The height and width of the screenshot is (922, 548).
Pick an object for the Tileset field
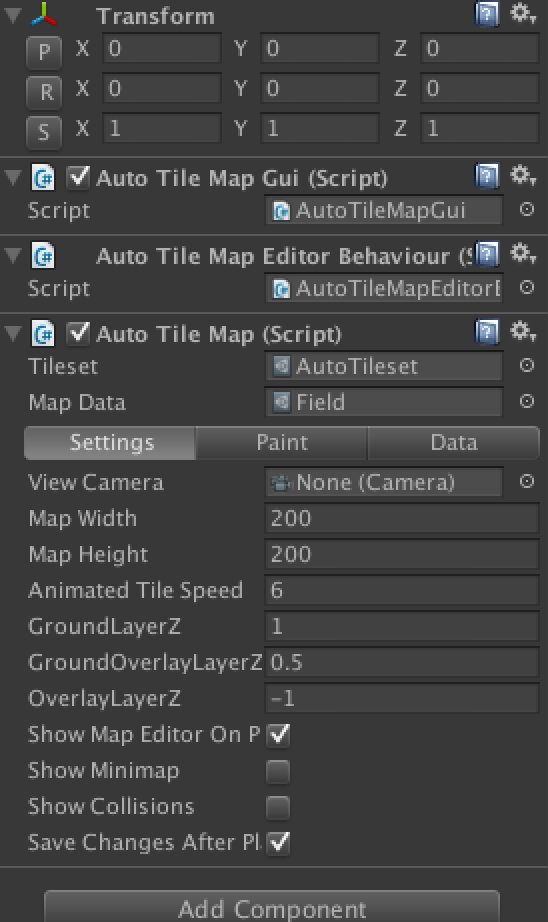[x=527, y=366]
